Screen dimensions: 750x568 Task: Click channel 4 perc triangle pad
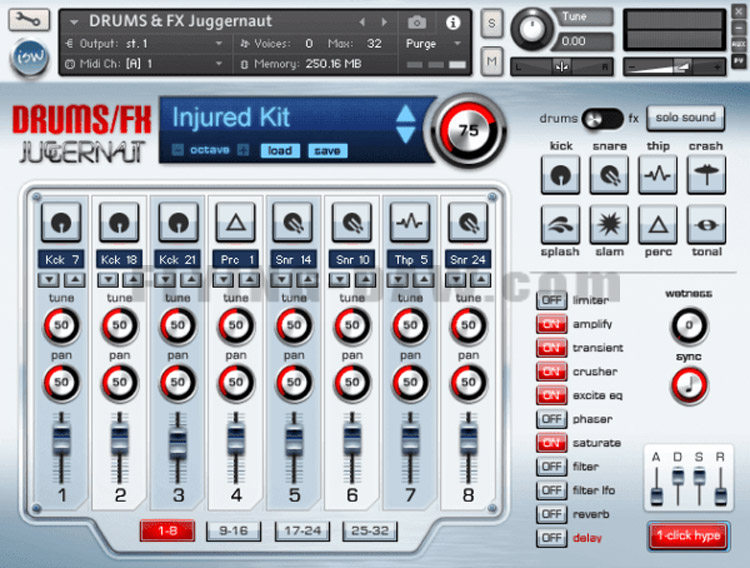coord(236,222)
